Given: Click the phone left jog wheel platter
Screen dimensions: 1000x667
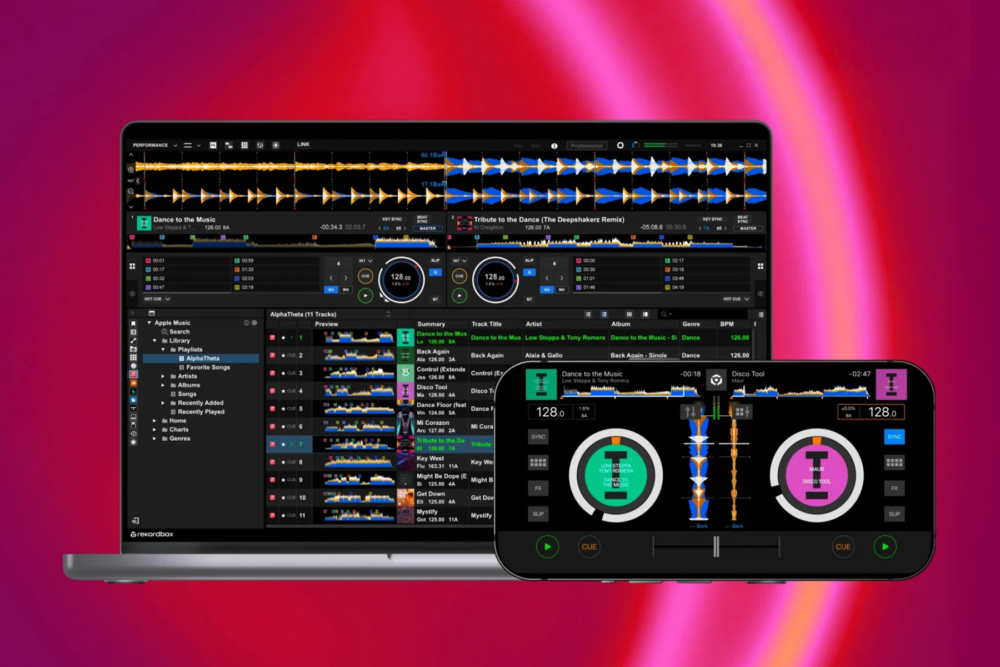Looking at the screenshot, I should point(615,475).
